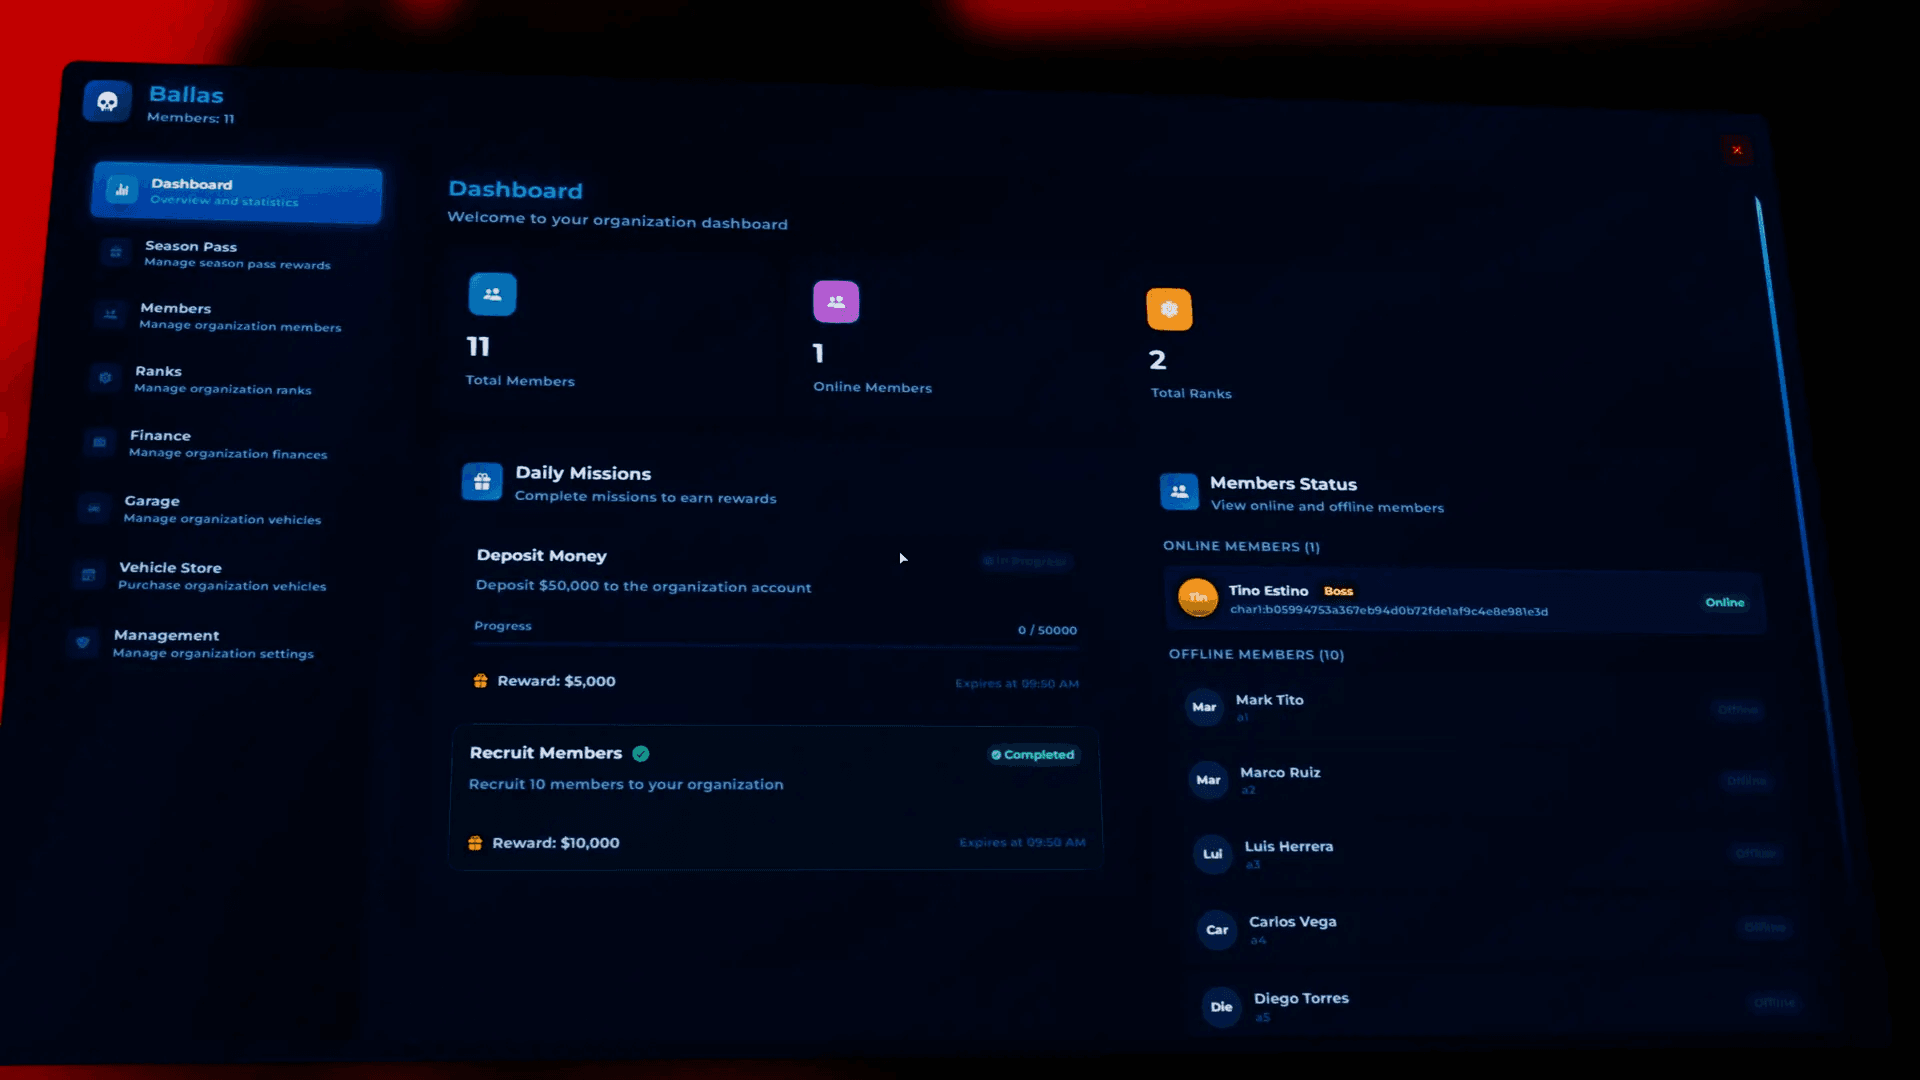Click the Members Status people icon

pos(1179,491)
